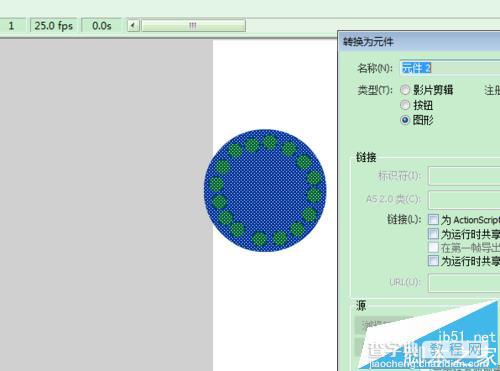Enable the 为 ActionScript export checkbox

(433, 219)
